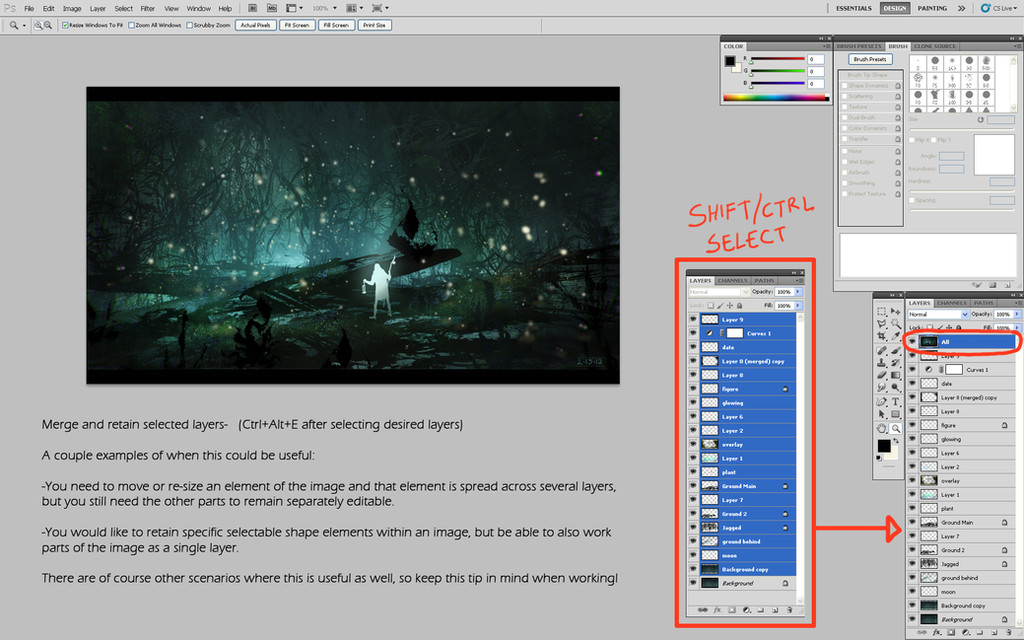This screenshot has width=1024, height=640.
Task: Select the History Brush tool
Action: (895, 362)
